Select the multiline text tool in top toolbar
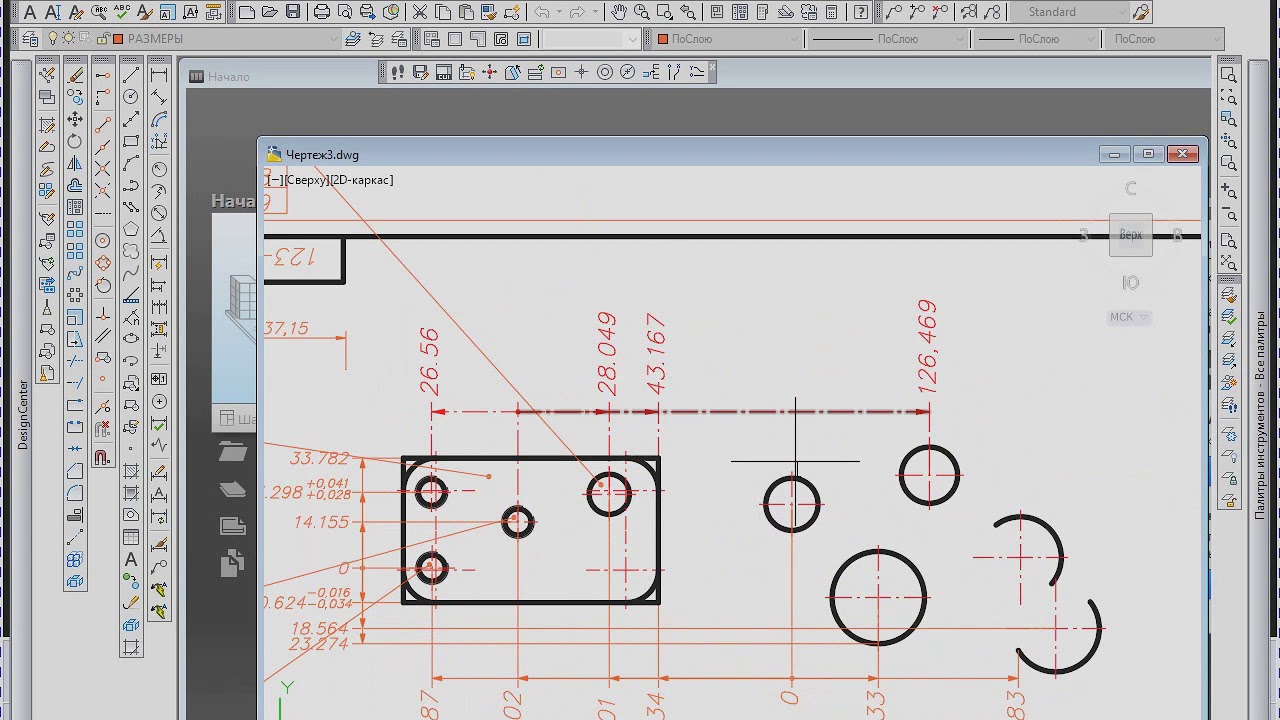Image resolution: width=1280 pixels, height=720 pixels. tap(30, 12)
